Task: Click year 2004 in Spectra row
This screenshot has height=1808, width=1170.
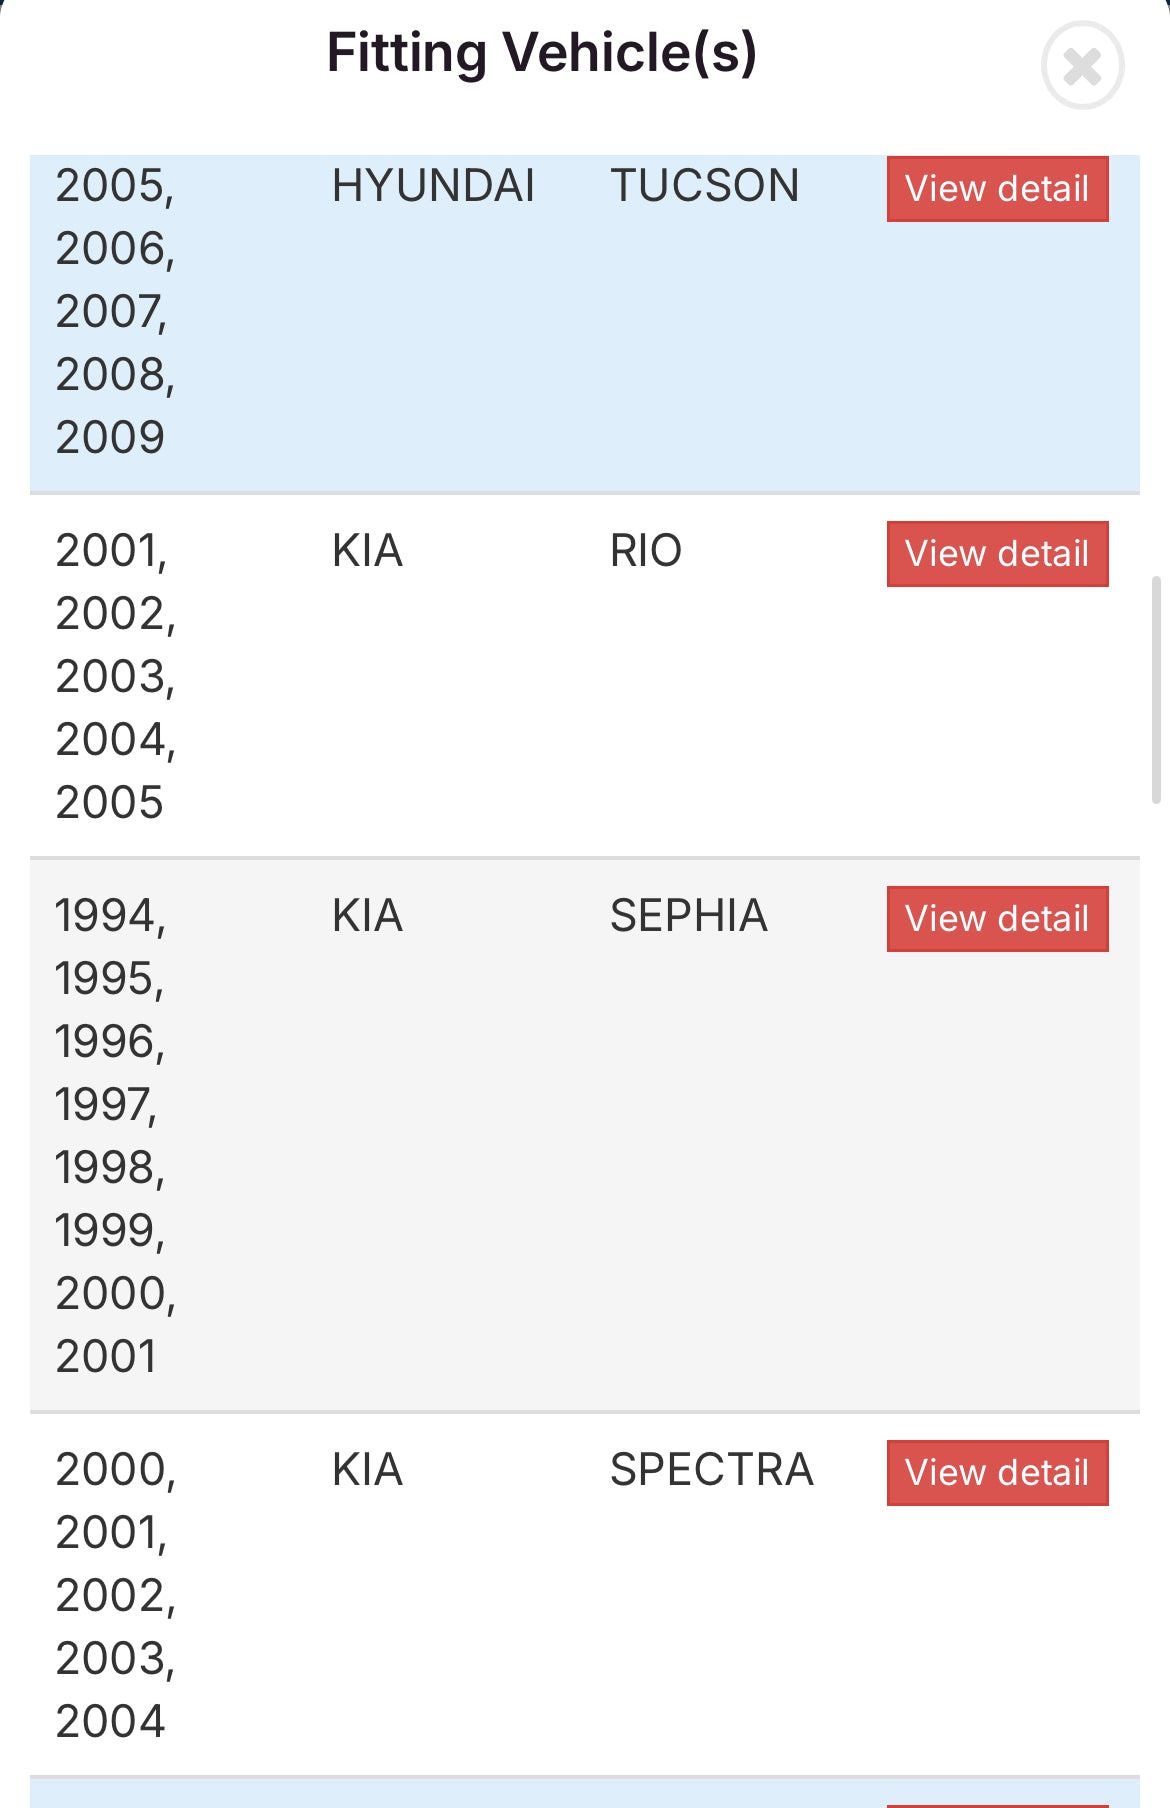Action: 110,1722
